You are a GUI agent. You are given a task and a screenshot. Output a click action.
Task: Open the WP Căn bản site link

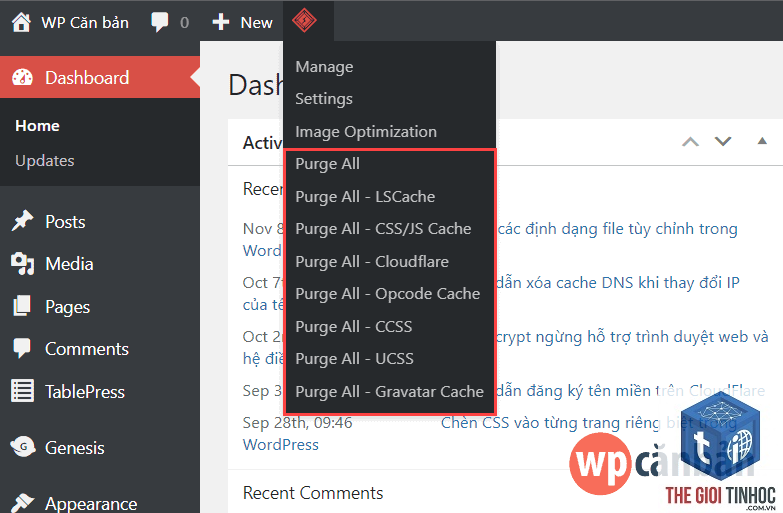pyautogui.click(x=85, y=22)
